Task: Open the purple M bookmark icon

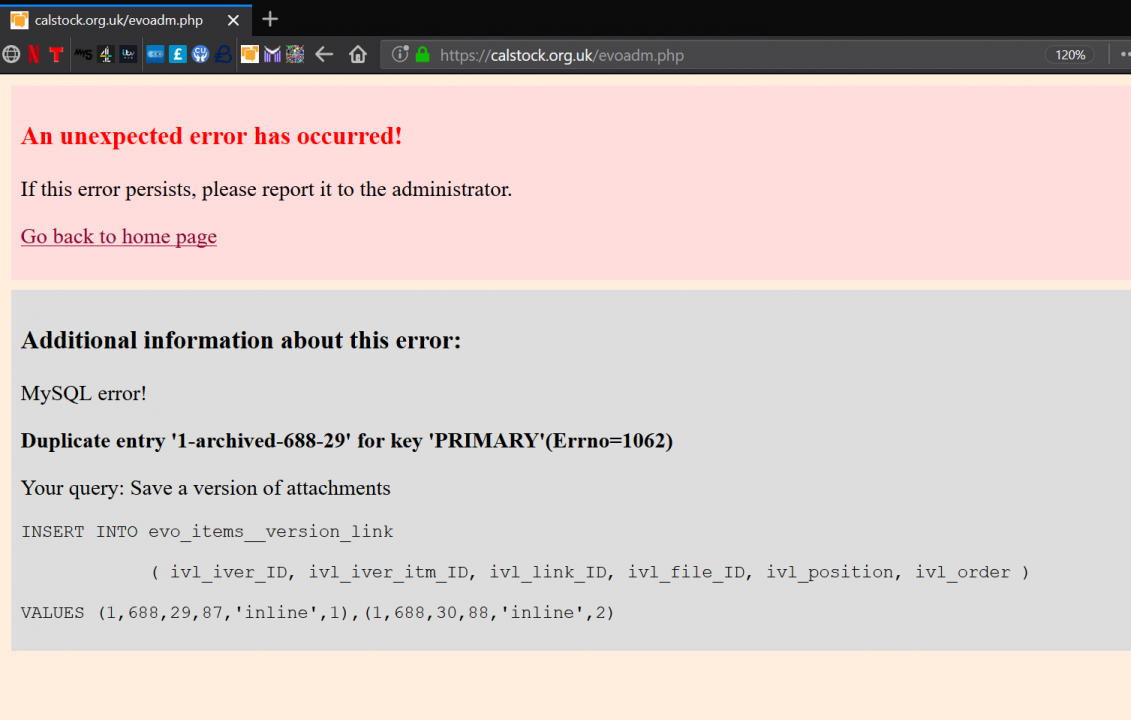Action: point(272,54)
